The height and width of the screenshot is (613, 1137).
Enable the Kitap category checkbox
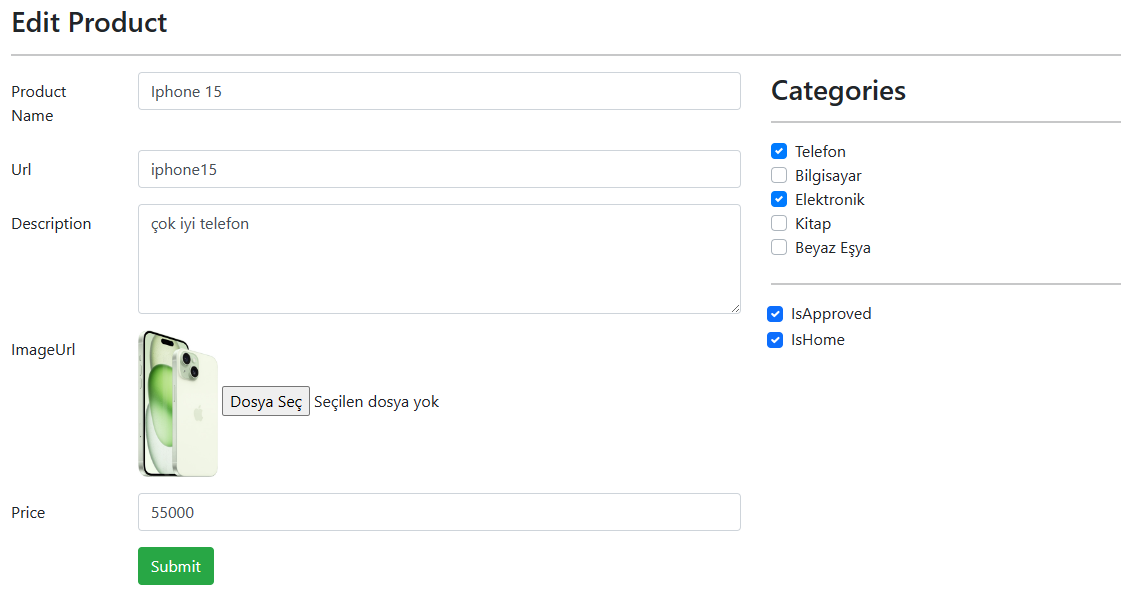coord(779,224)
